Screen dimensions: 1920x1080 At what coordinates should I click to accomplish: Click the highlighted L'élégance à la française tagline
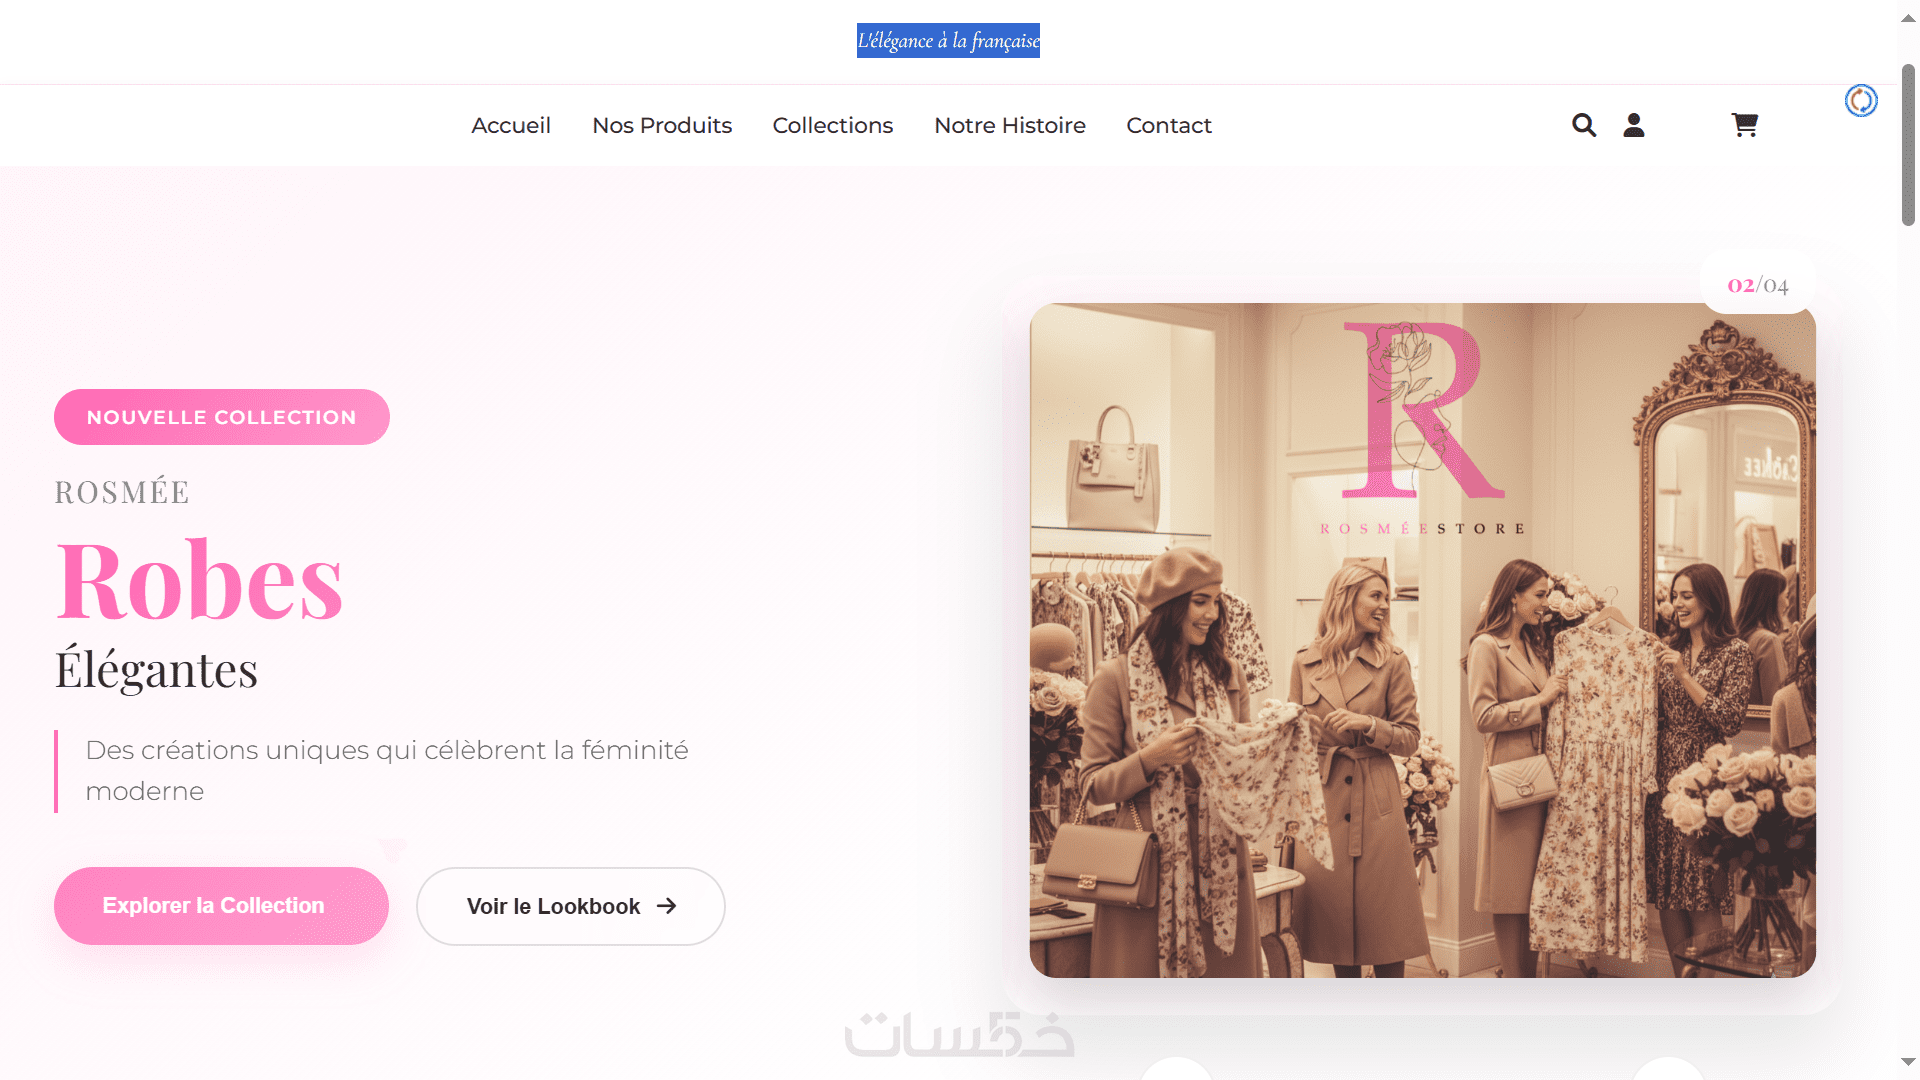pyautogui.click(x=947, y=41)
